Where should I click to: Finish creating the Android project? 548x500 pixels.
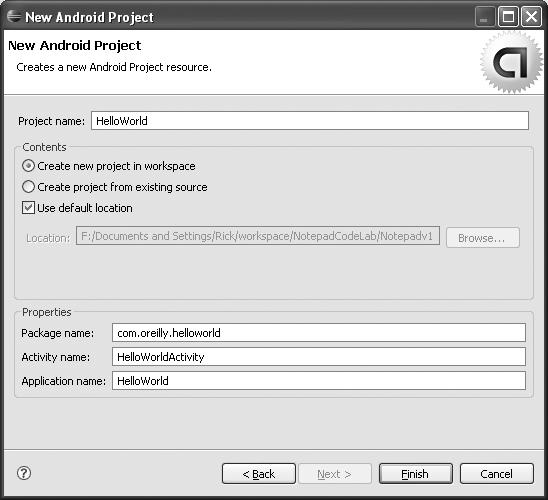tap(416, 474)
